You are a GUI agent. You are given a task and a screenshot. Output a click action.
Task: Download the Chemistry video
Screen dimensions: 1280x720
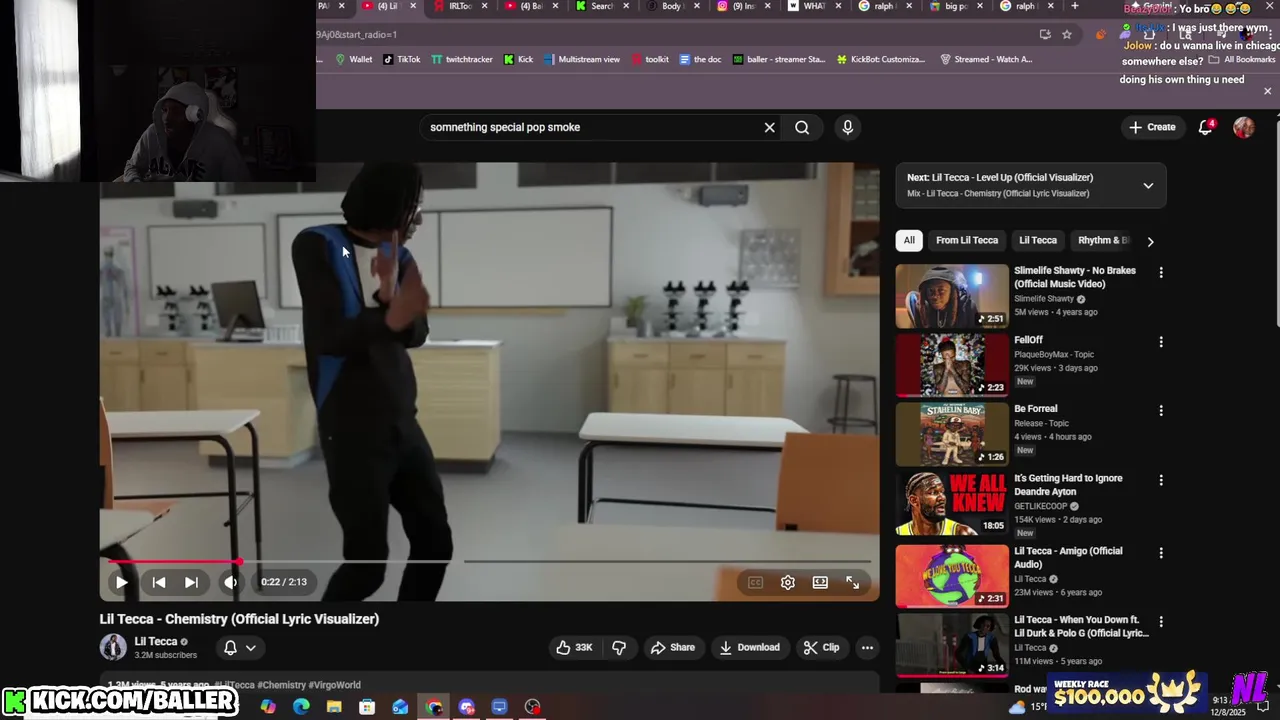coord(749,648)
